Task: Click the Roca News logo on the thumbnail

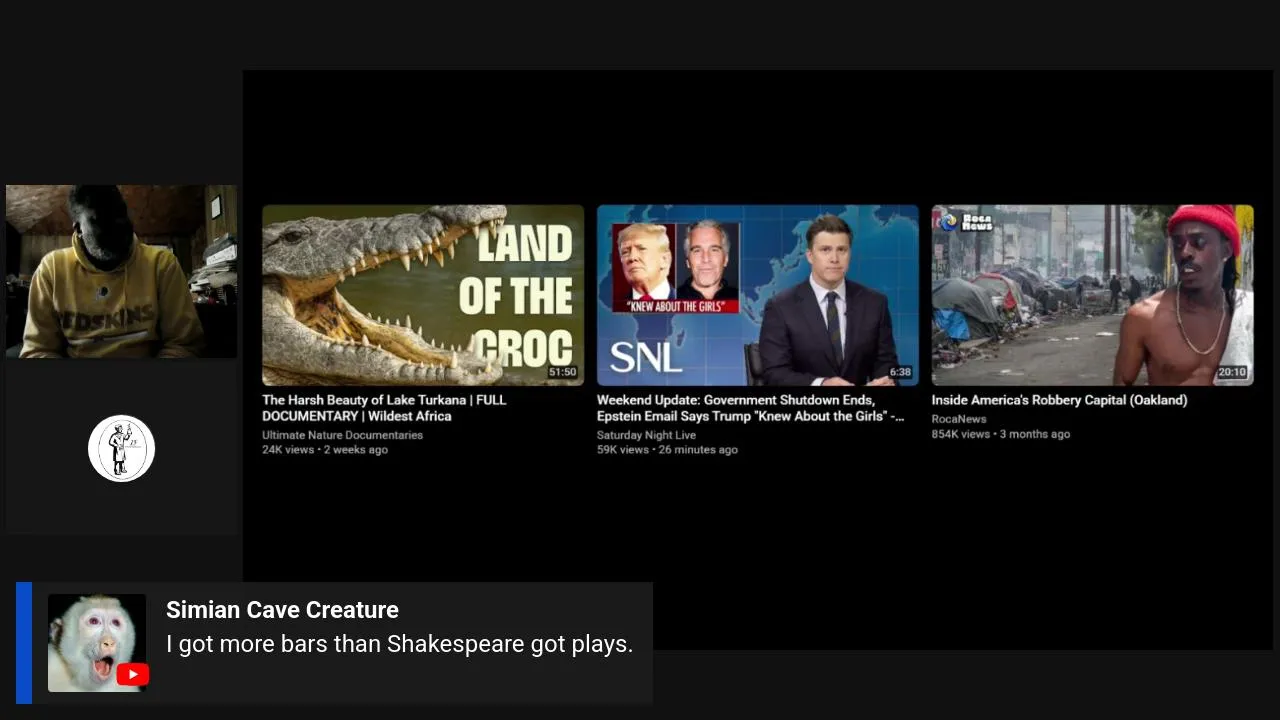Action: pyautogui.click(x=966, y=222)
